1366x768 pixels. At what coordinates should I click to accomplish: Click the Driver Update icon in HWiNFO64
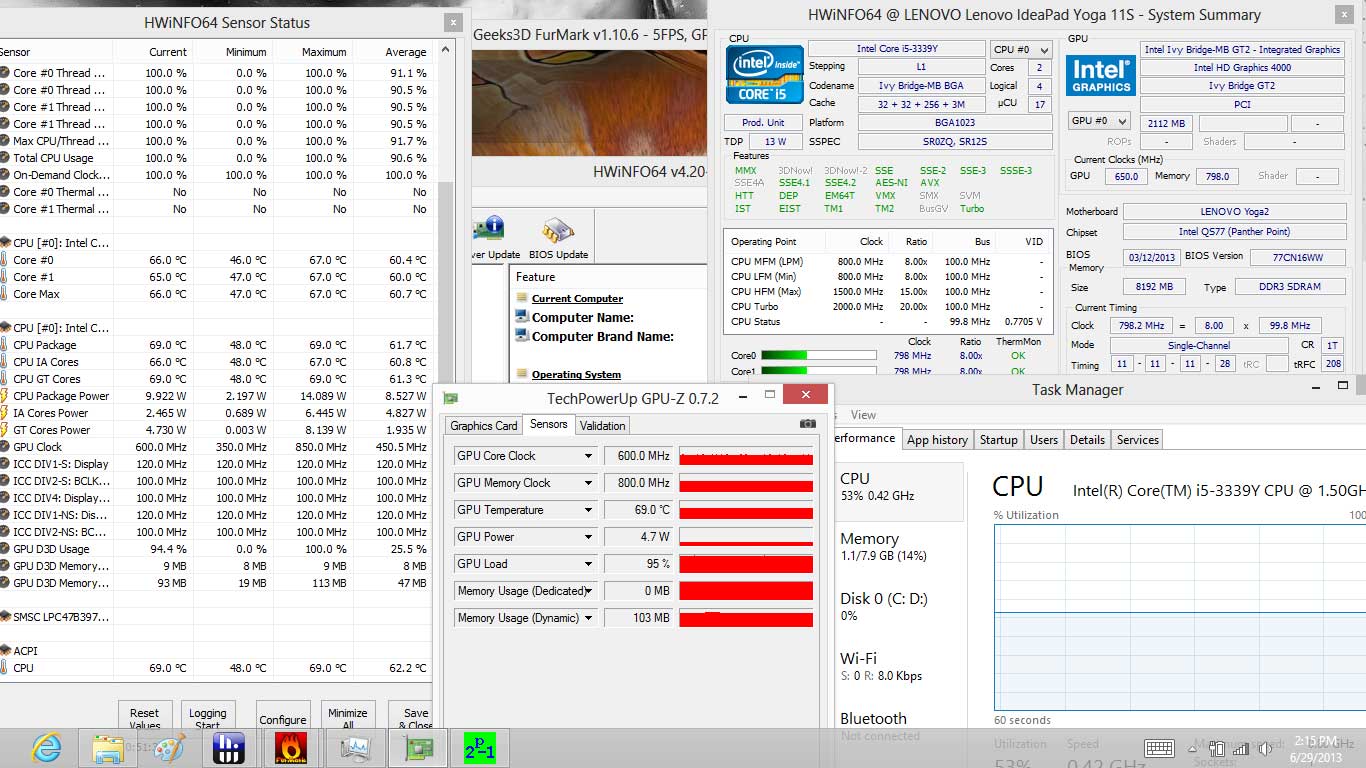(492, 229)
